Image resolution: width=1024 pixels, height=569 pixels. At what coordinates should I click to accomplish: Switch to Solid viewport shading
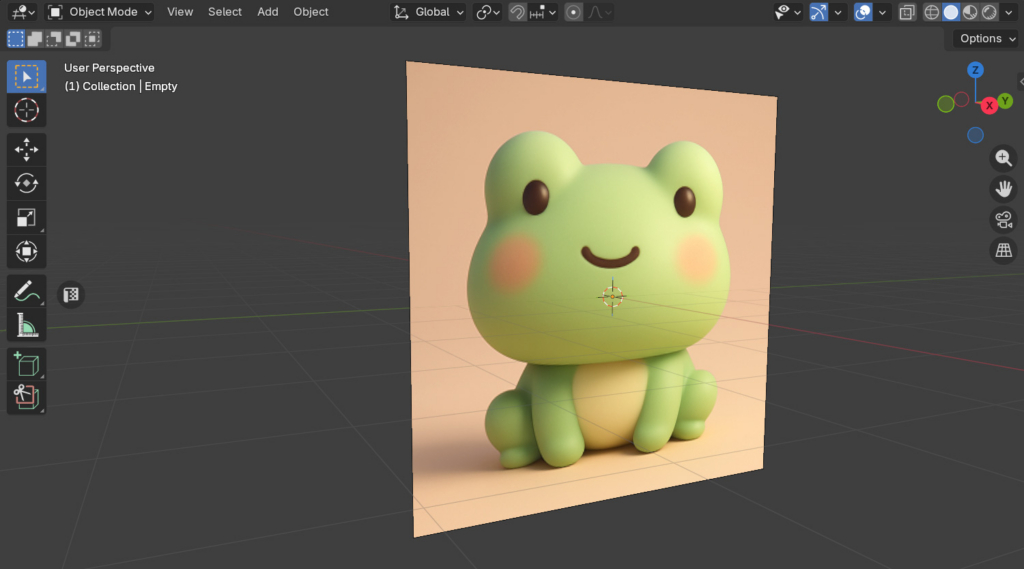click(951, 12)
